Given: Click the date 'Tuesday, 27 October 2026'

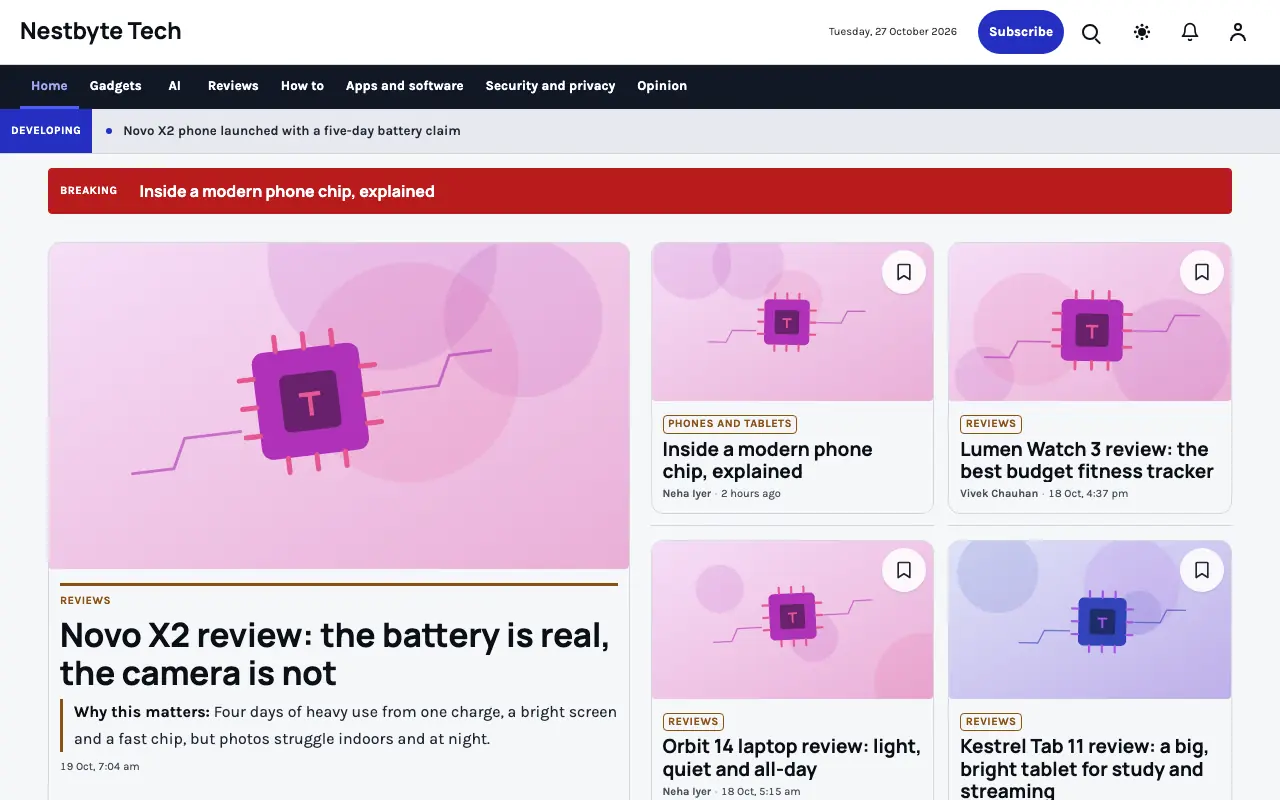Looking at the screenshot, I should 893,32.
